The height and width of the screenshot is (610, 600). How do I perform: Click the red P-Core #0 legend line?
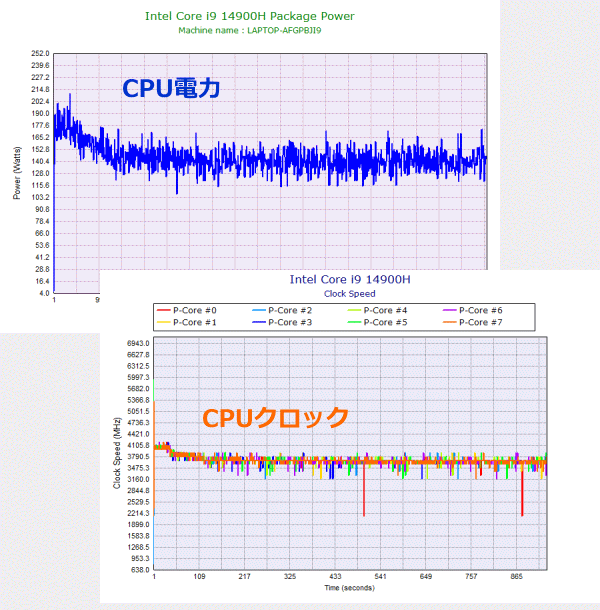tap(163, 310)
